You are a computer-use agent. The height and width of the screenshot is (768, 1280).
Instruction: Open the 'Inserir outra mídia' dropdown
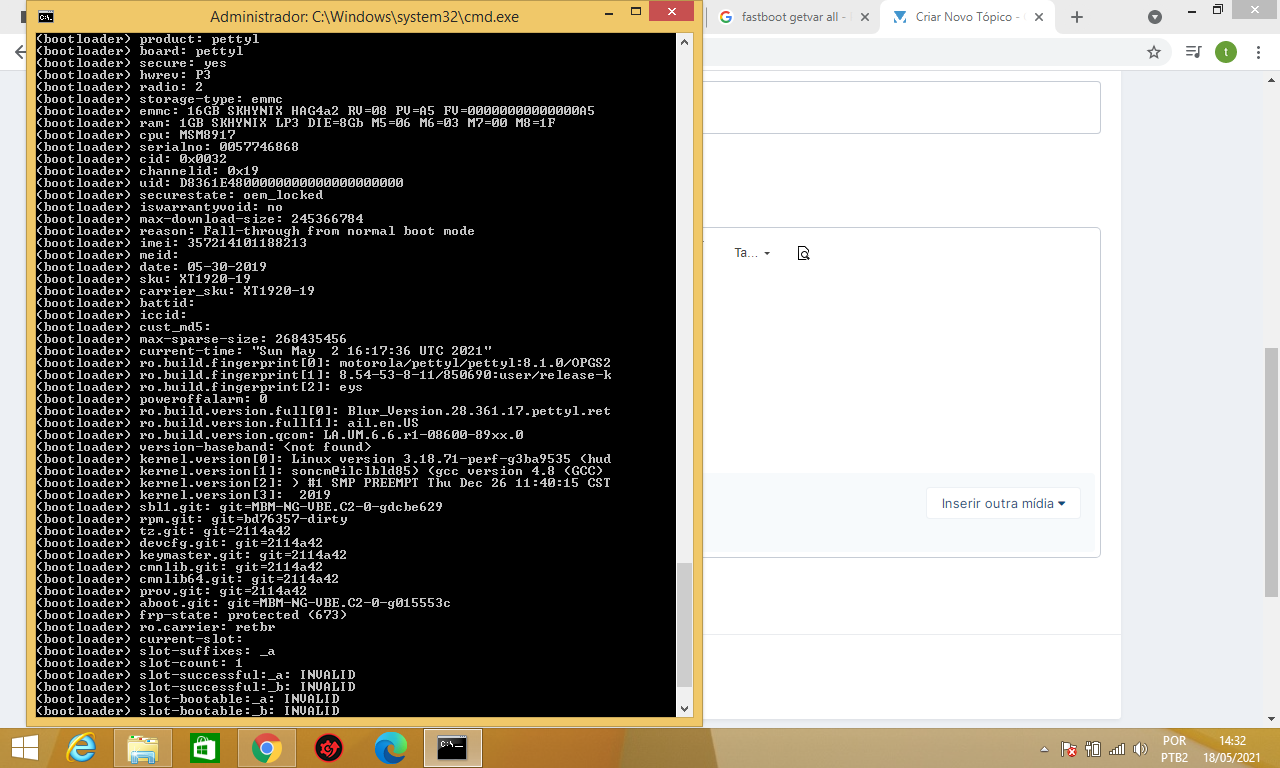1003,503
